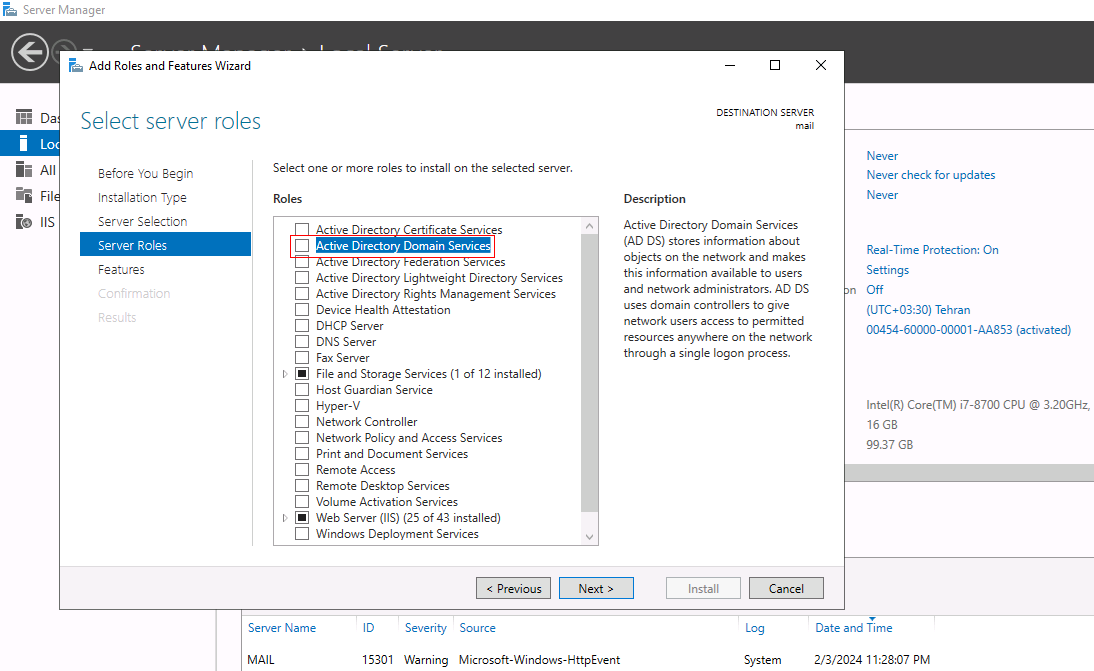1094x671 pixels.
Task: Toggle File and Storage Services checkbox
Action: 302,374
